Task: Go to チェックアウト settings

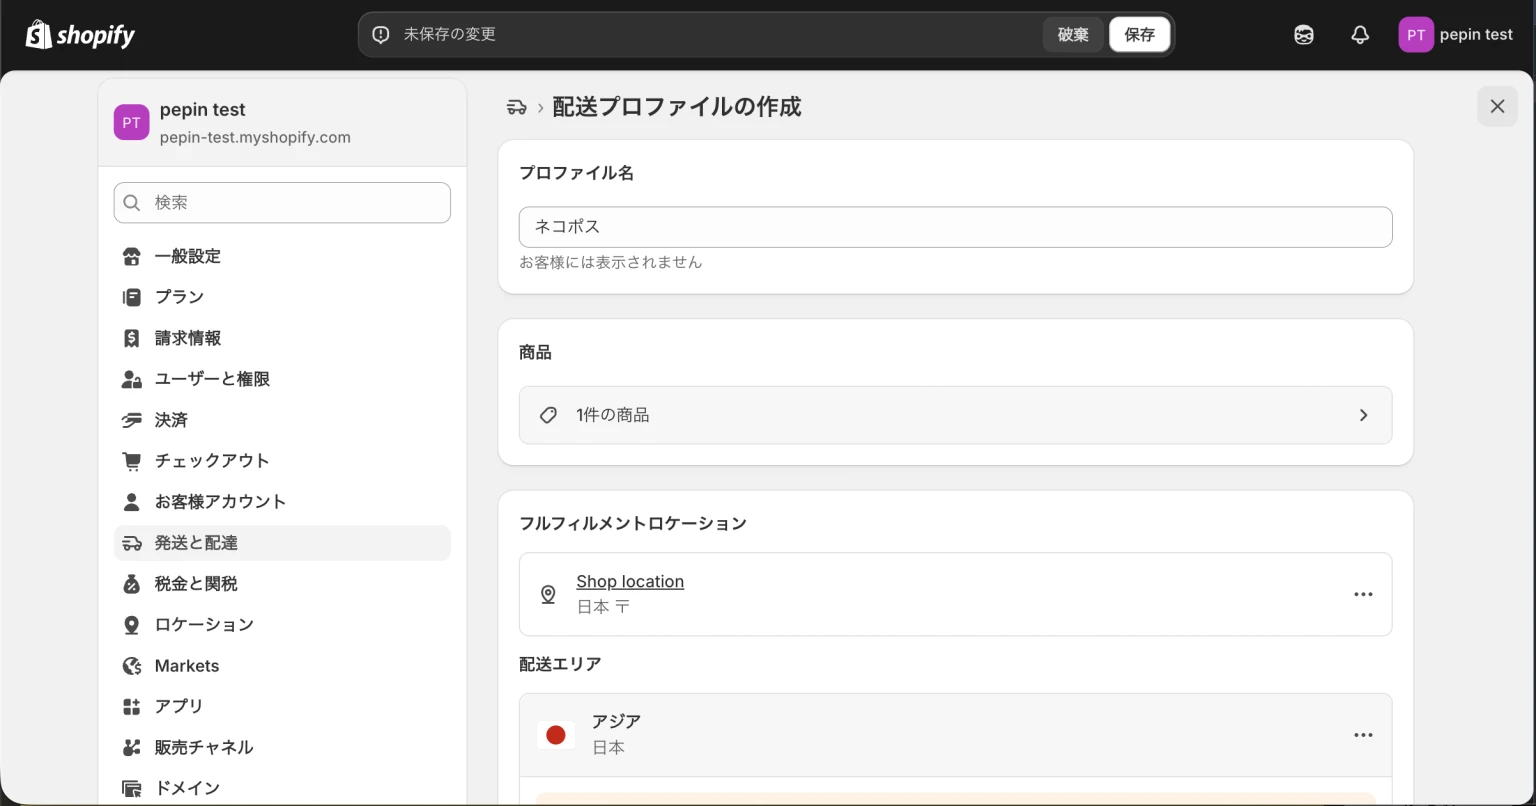Action: pos(212,461)
